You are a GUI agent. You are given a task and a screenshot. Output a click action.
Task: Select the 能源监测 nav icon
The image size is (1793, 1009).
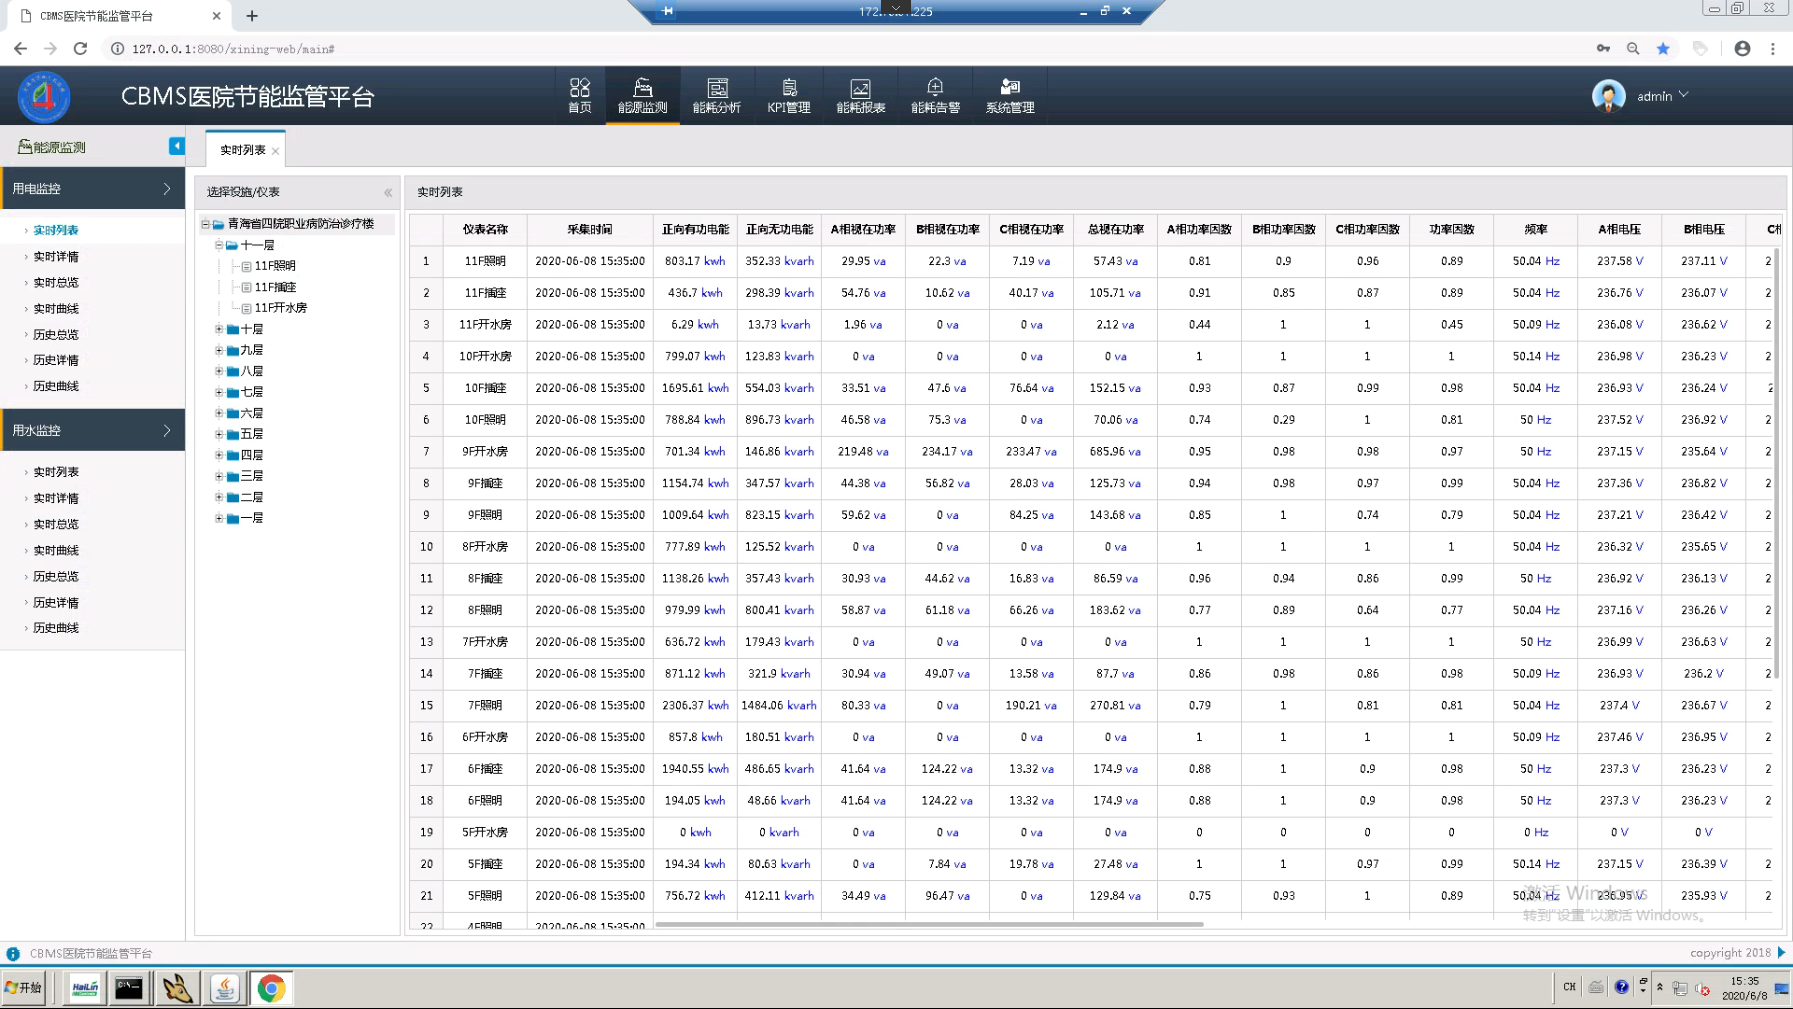click(x=642, y=96)
